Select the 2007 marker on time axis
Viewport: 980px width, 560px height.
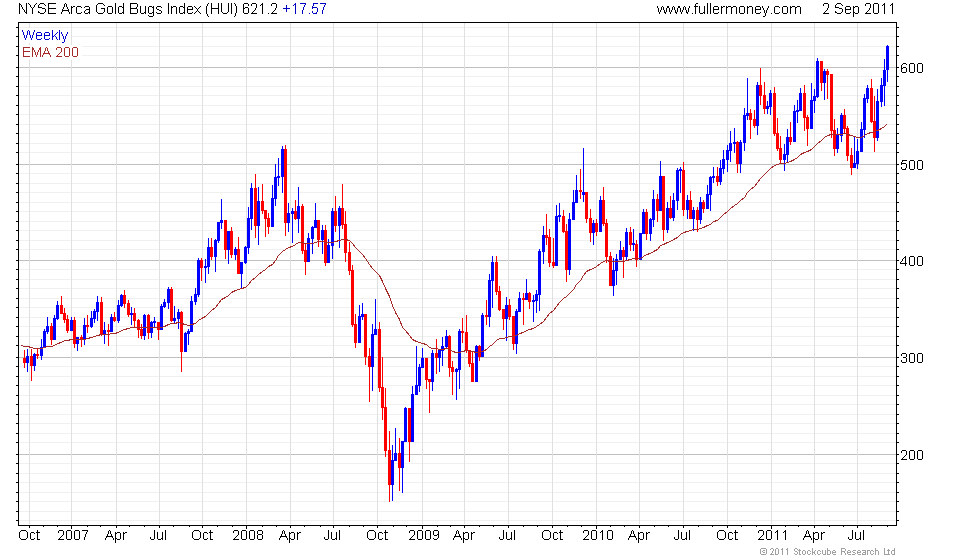pyautogui.click(x=72, y=536)
